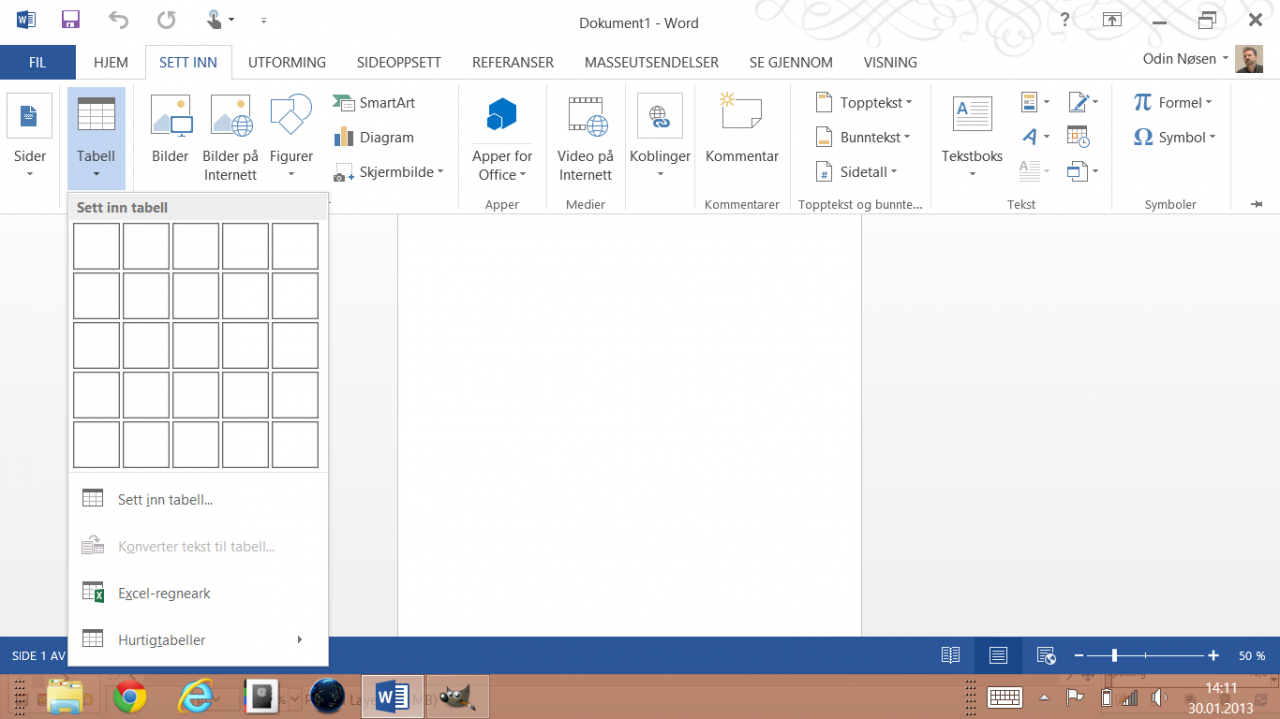This screenshot has width=1280, height=719.
Task: Click Bilder på Internett
Action: [x=230, y=138]
